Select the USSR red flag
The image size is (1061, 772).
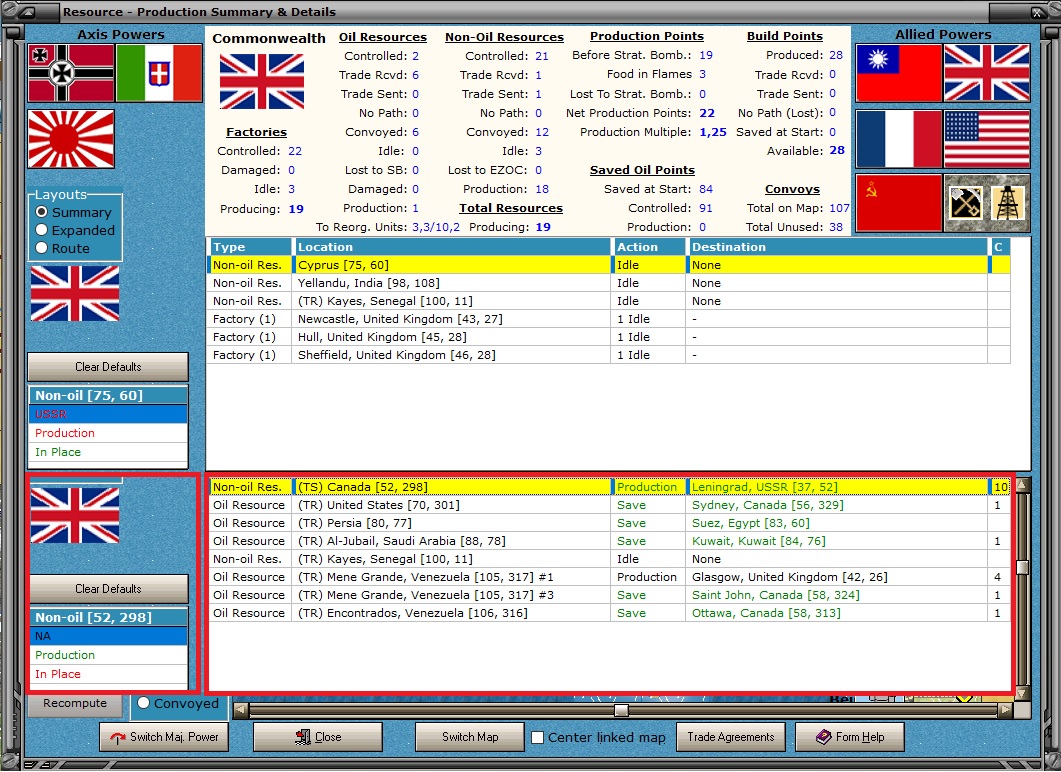pos(899,203)
